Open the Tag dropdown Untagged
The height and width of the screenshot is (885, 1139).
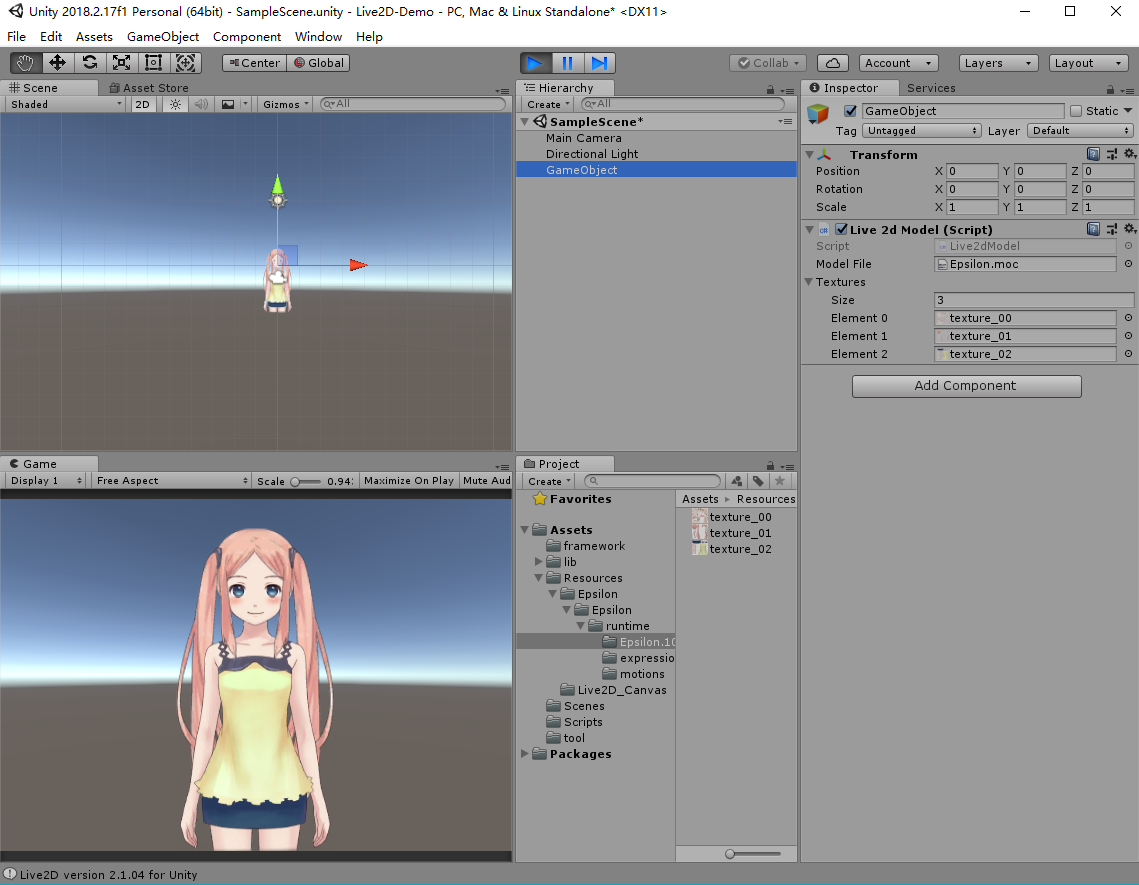click(922, 131)
